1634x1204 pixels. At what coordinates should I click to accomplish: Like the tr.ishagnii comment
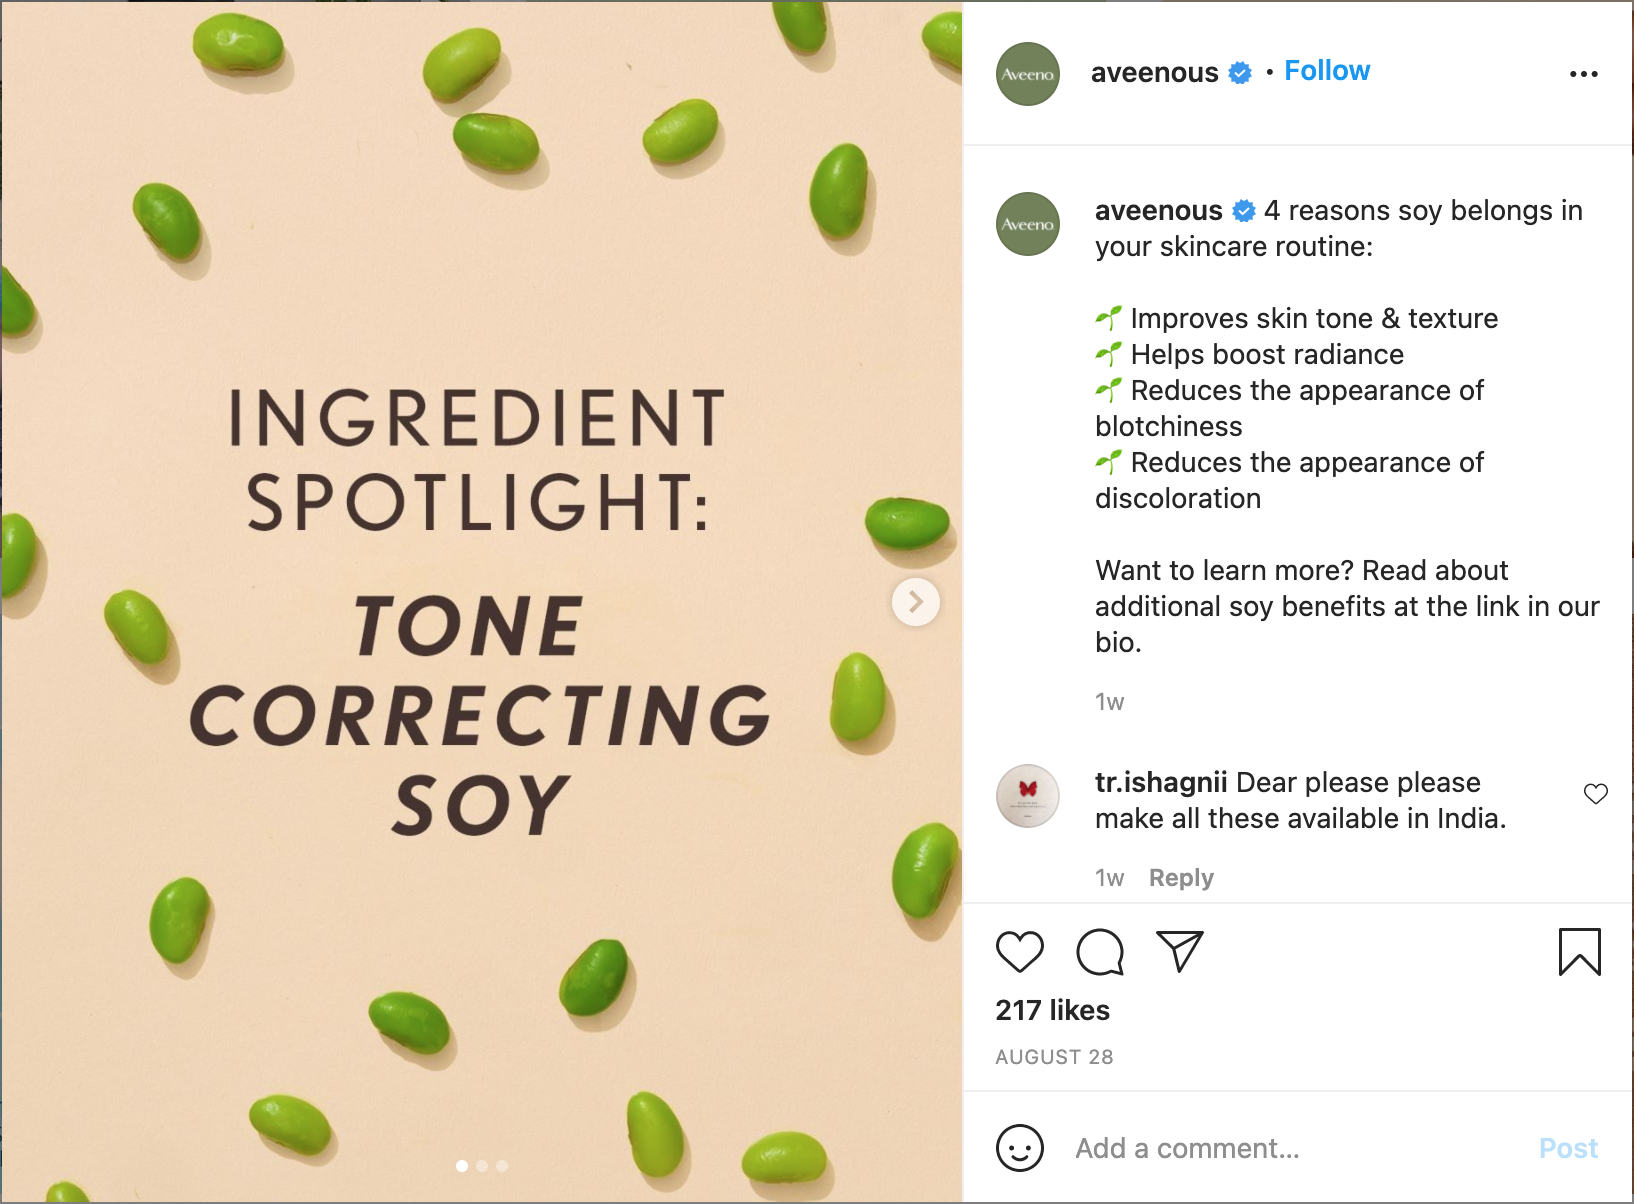tap(1595, 794)
